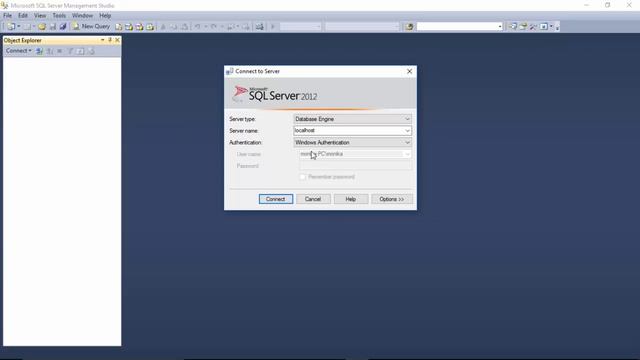
Task: Open the View menu
Action: pos(40,16)
